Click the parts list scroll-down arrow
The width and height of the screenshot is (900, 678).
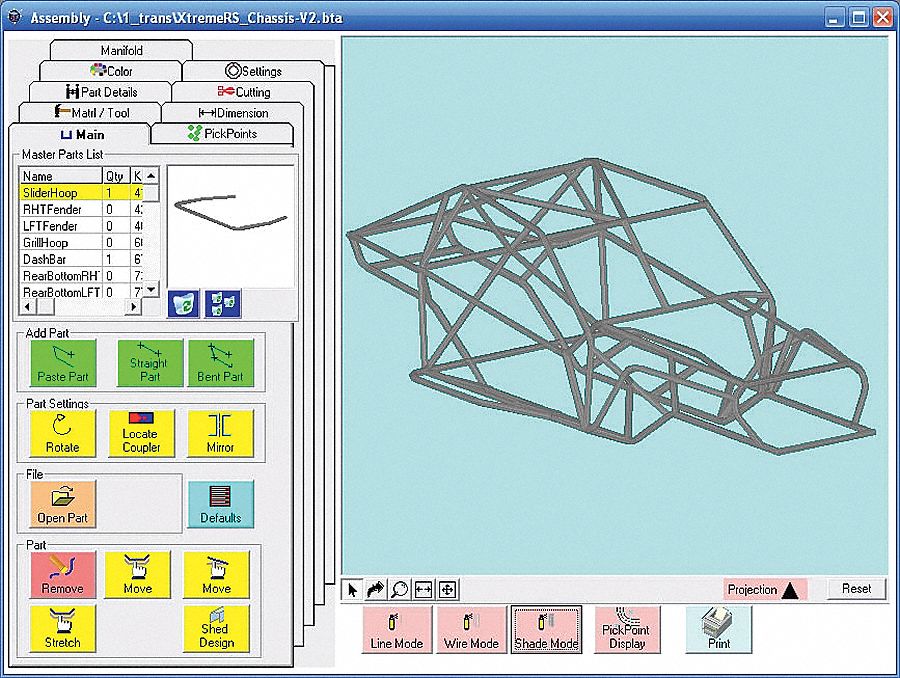click(151, 289)
